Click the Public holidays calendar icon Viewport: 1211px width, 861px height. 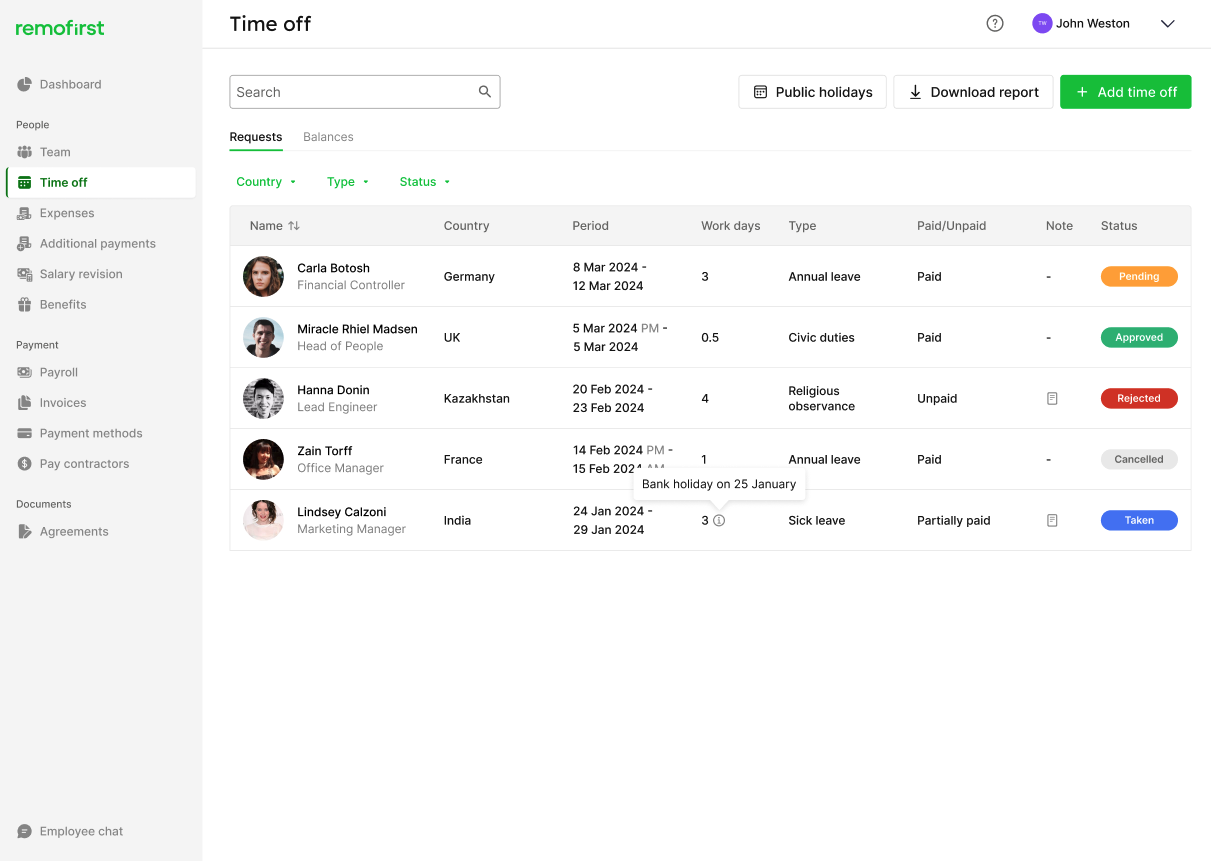[x=760, y=92]
